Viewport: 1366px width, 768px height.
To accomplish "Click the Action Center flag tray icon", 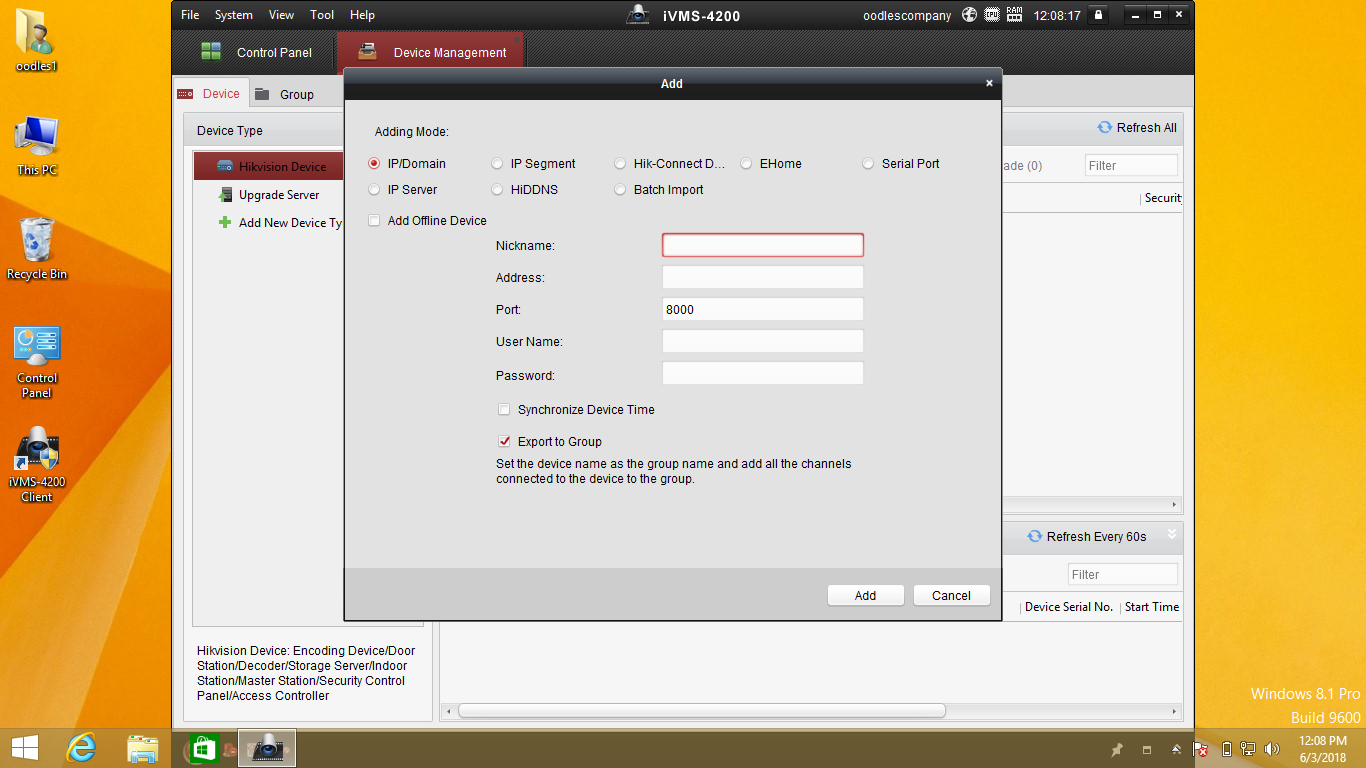I will 1201,749.
